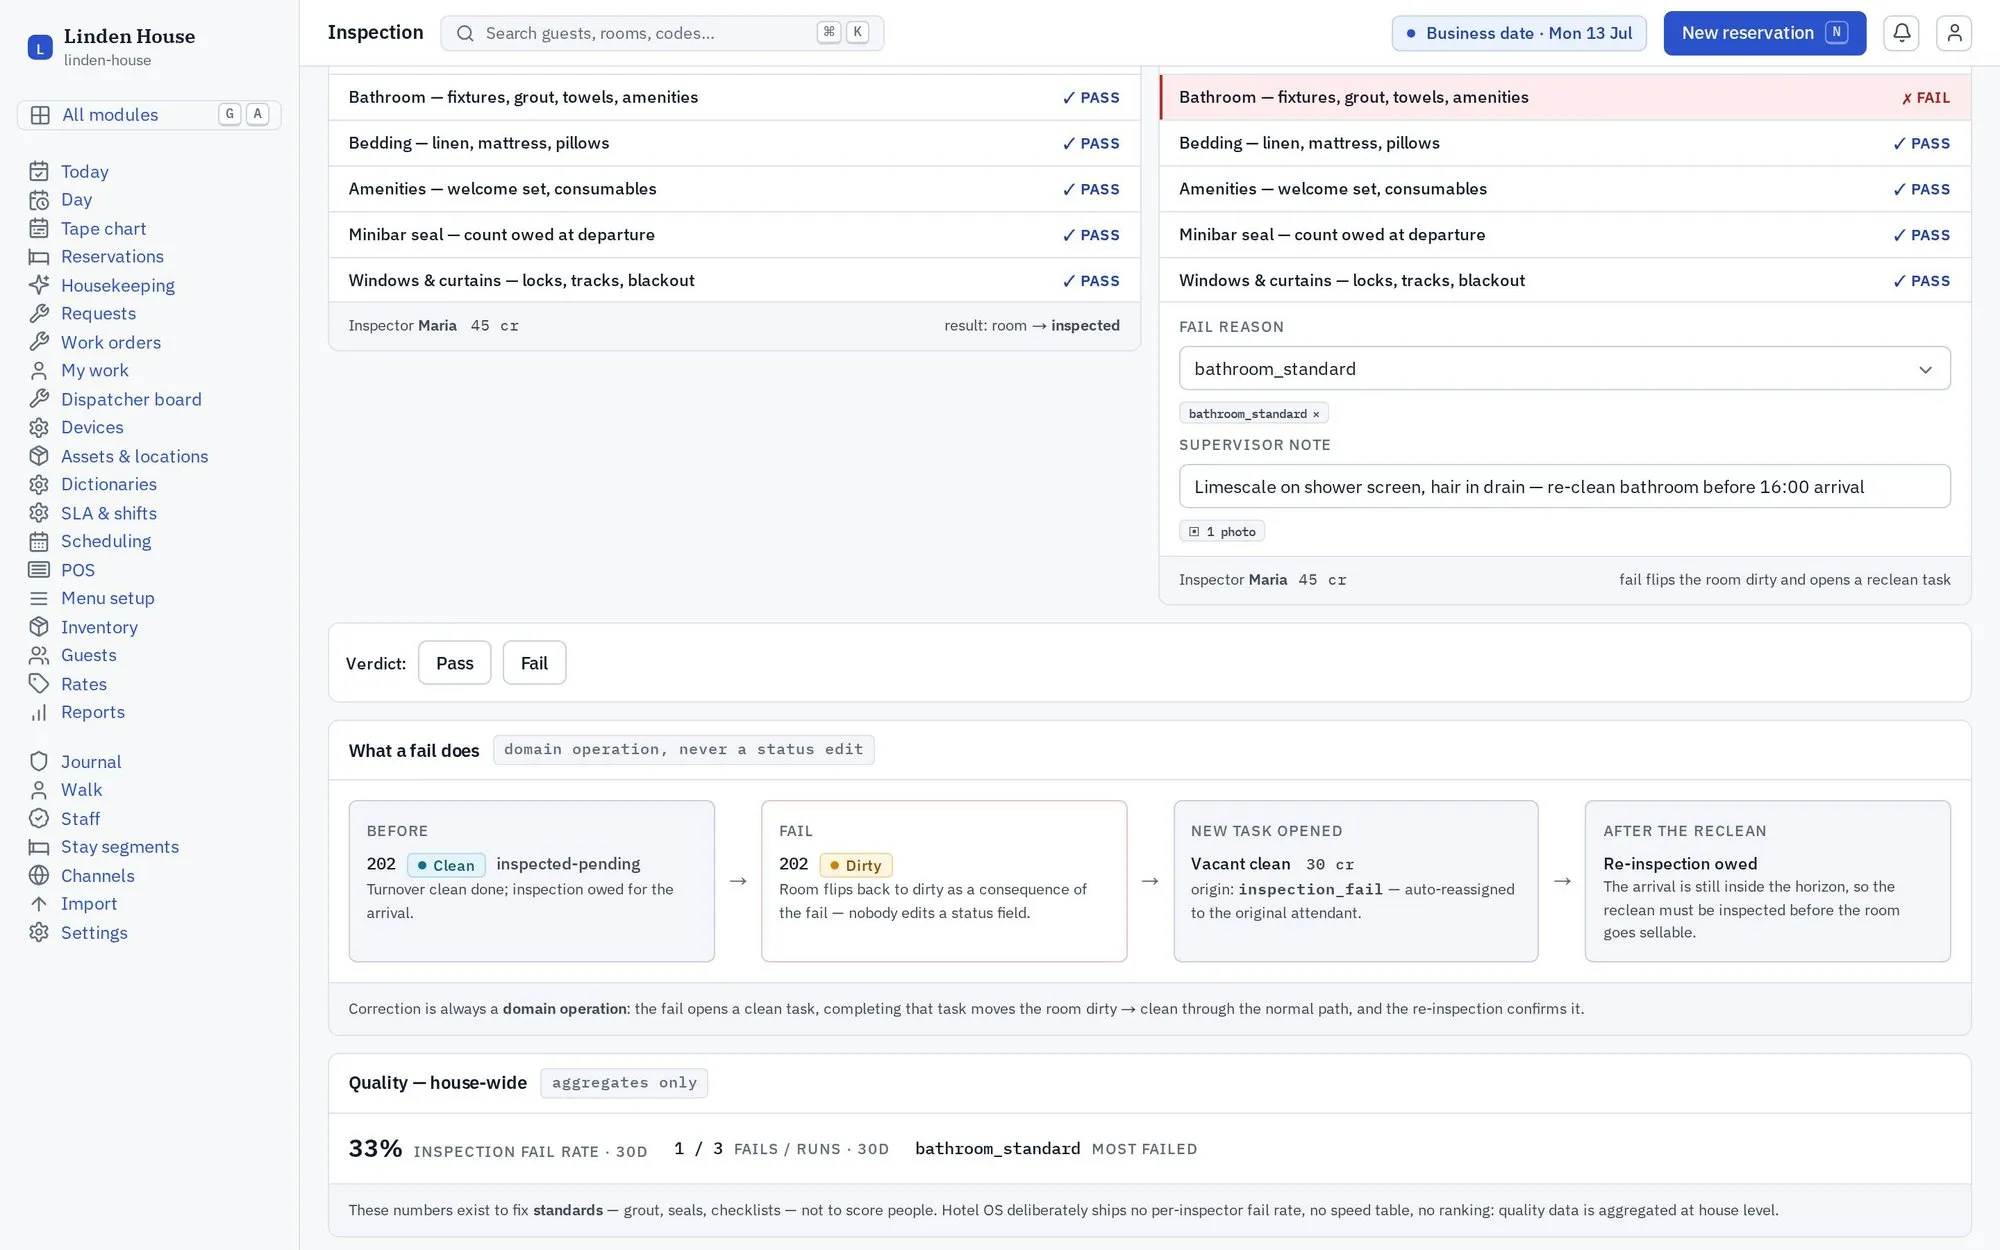Click the Journal shield icon

pos(39,761)
